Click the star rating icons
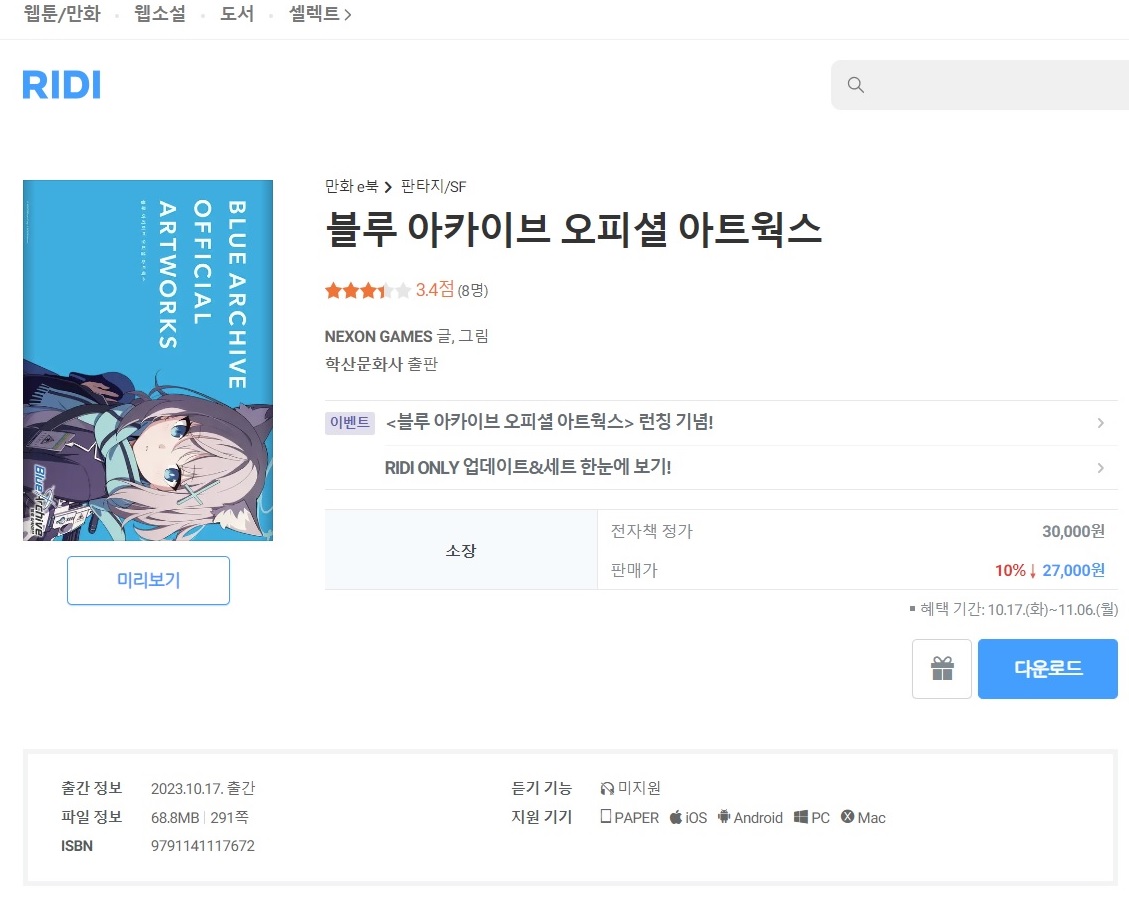Screen dimensions: 1129x904 [x=367, y=290]
